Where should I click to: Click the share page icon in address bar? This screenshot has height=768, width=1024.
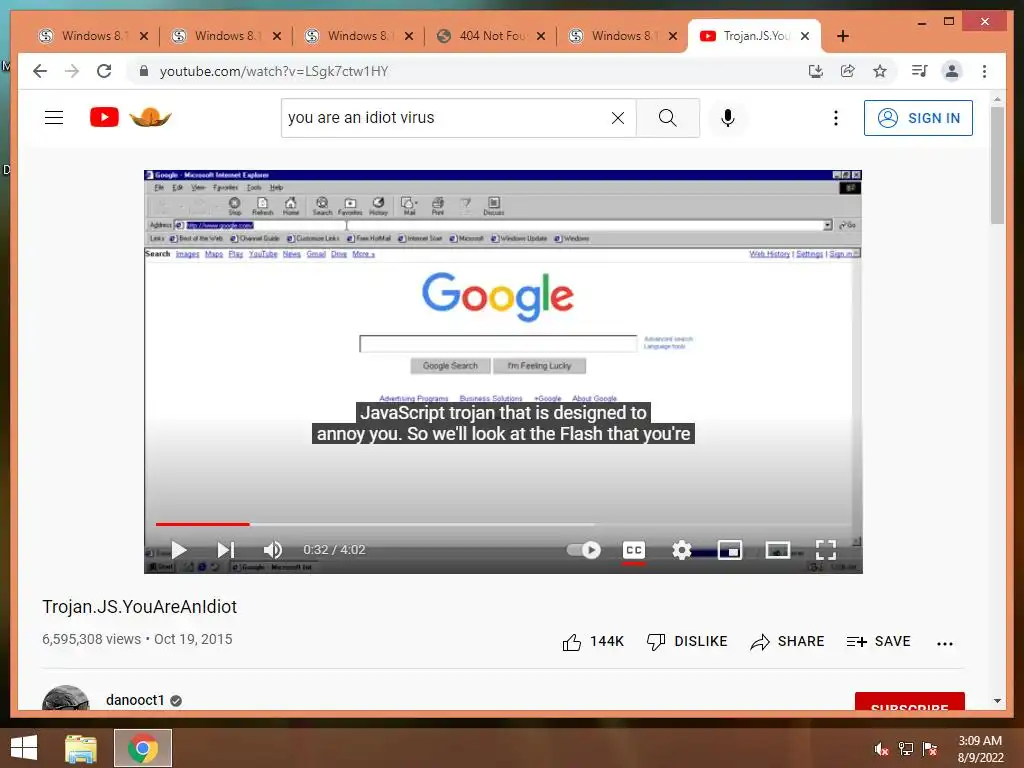tap(848, 71)
